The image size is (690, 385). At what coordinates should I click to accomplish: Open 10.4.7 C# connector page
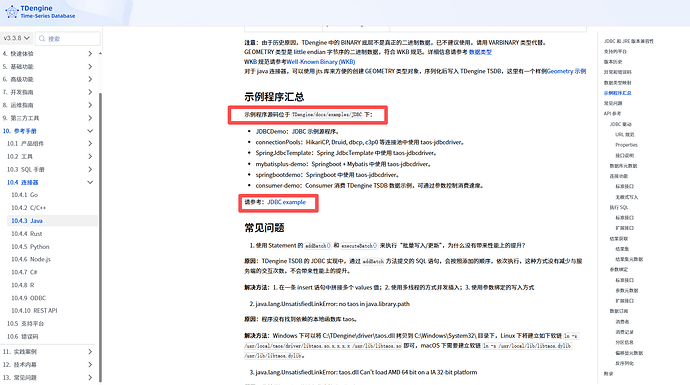pyautogui.click(x=24, y=272)
